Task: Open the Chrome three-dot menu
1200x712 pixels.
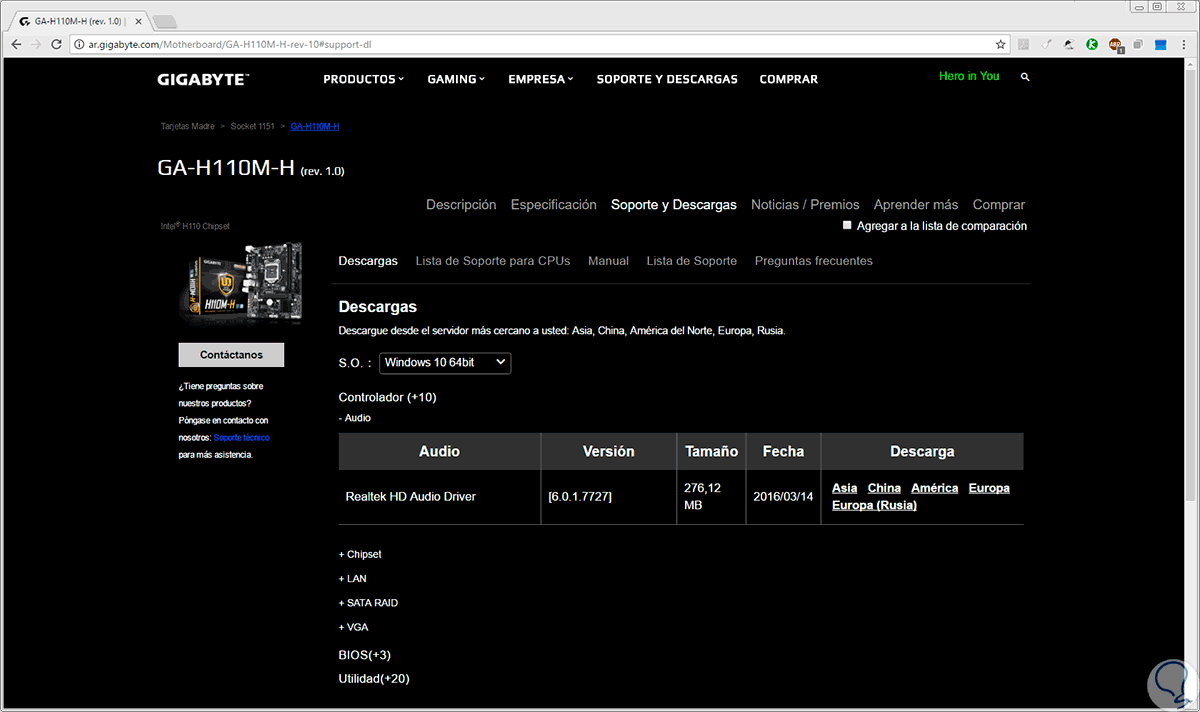Action: 1185,44
